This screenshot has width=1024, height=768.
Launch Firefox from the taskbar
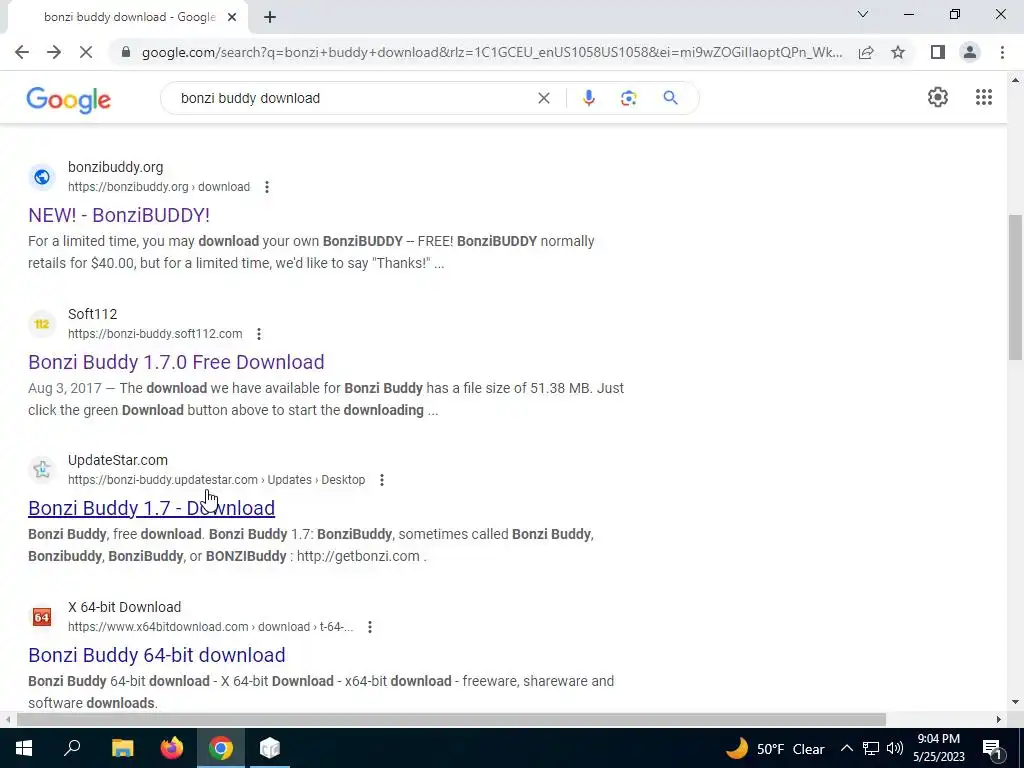tap(172, 748)
